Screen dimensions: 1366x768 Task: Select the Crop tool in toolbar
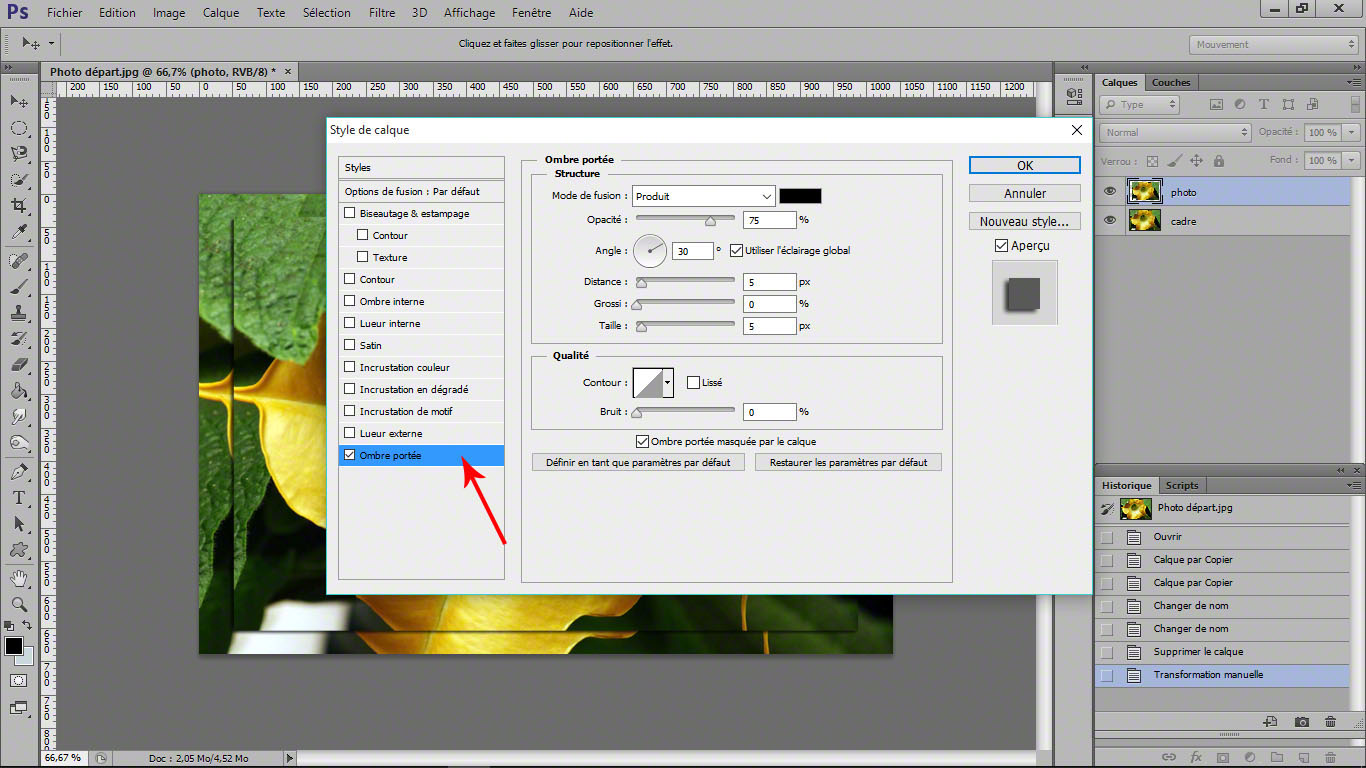tap(19, 205)
